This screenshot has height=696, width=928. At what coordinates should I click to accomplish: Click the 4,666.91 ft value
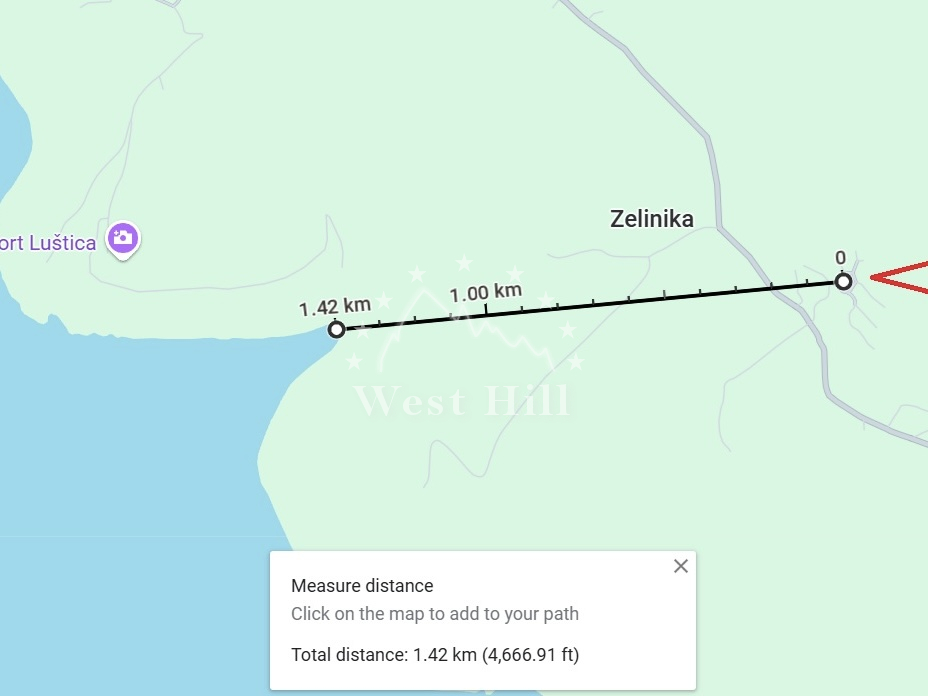click(530, 655)
